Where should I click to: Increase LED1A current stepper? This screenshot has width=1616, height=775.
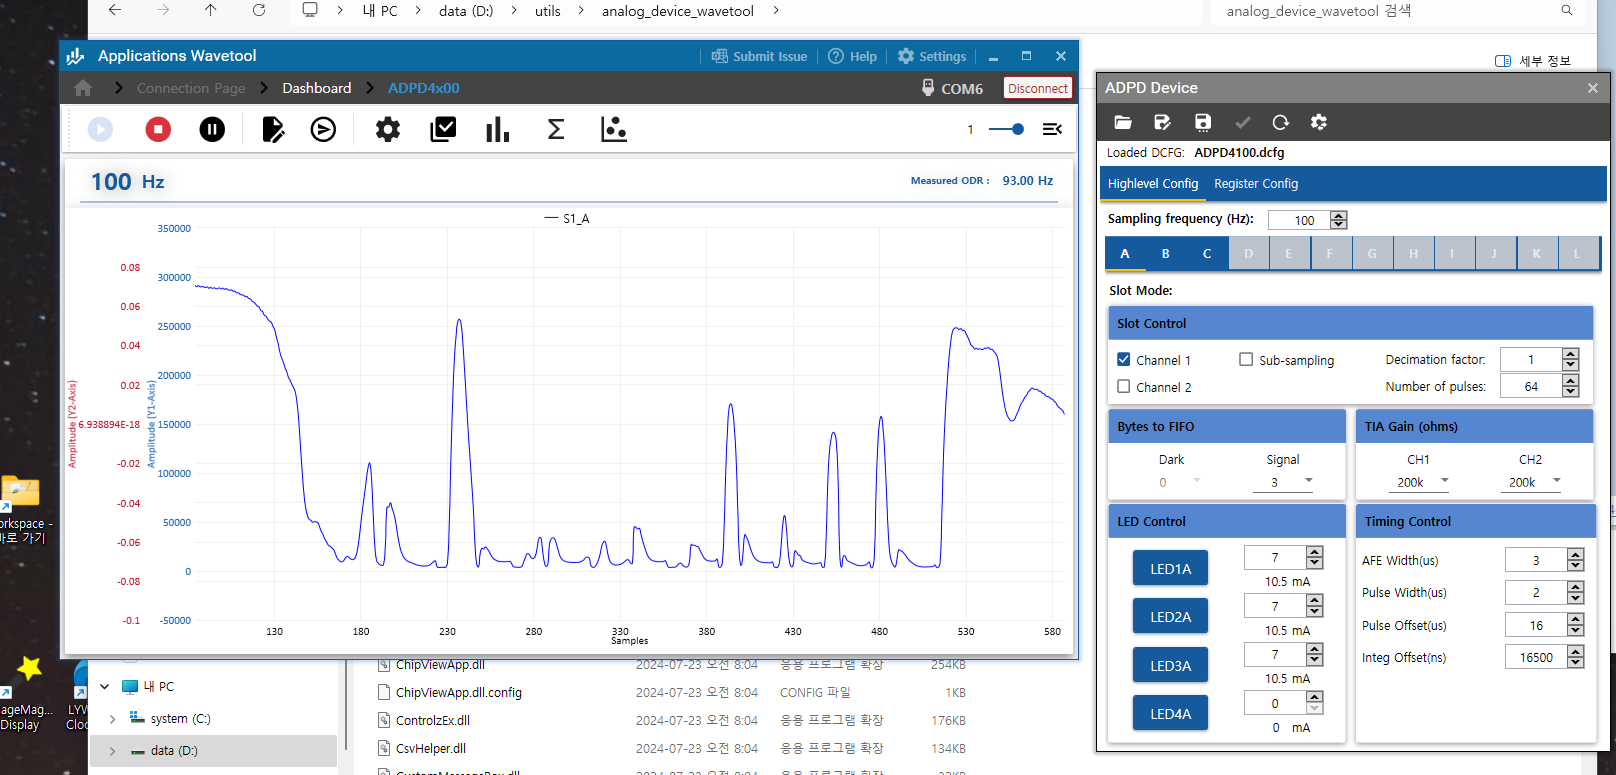1315,552
